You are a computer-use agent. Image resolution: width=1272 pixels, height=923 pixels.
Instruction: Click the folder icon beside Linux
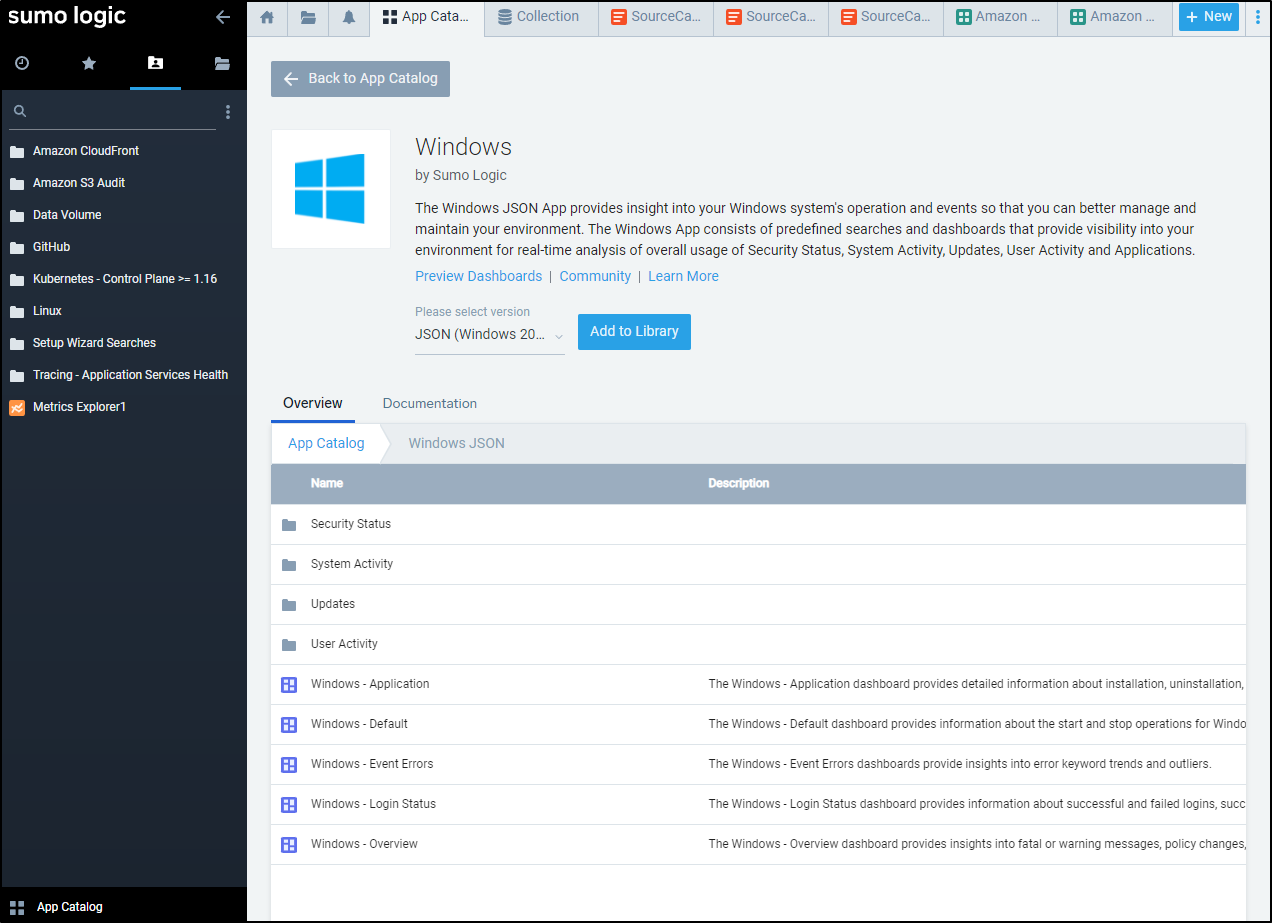tap(17, 312)
